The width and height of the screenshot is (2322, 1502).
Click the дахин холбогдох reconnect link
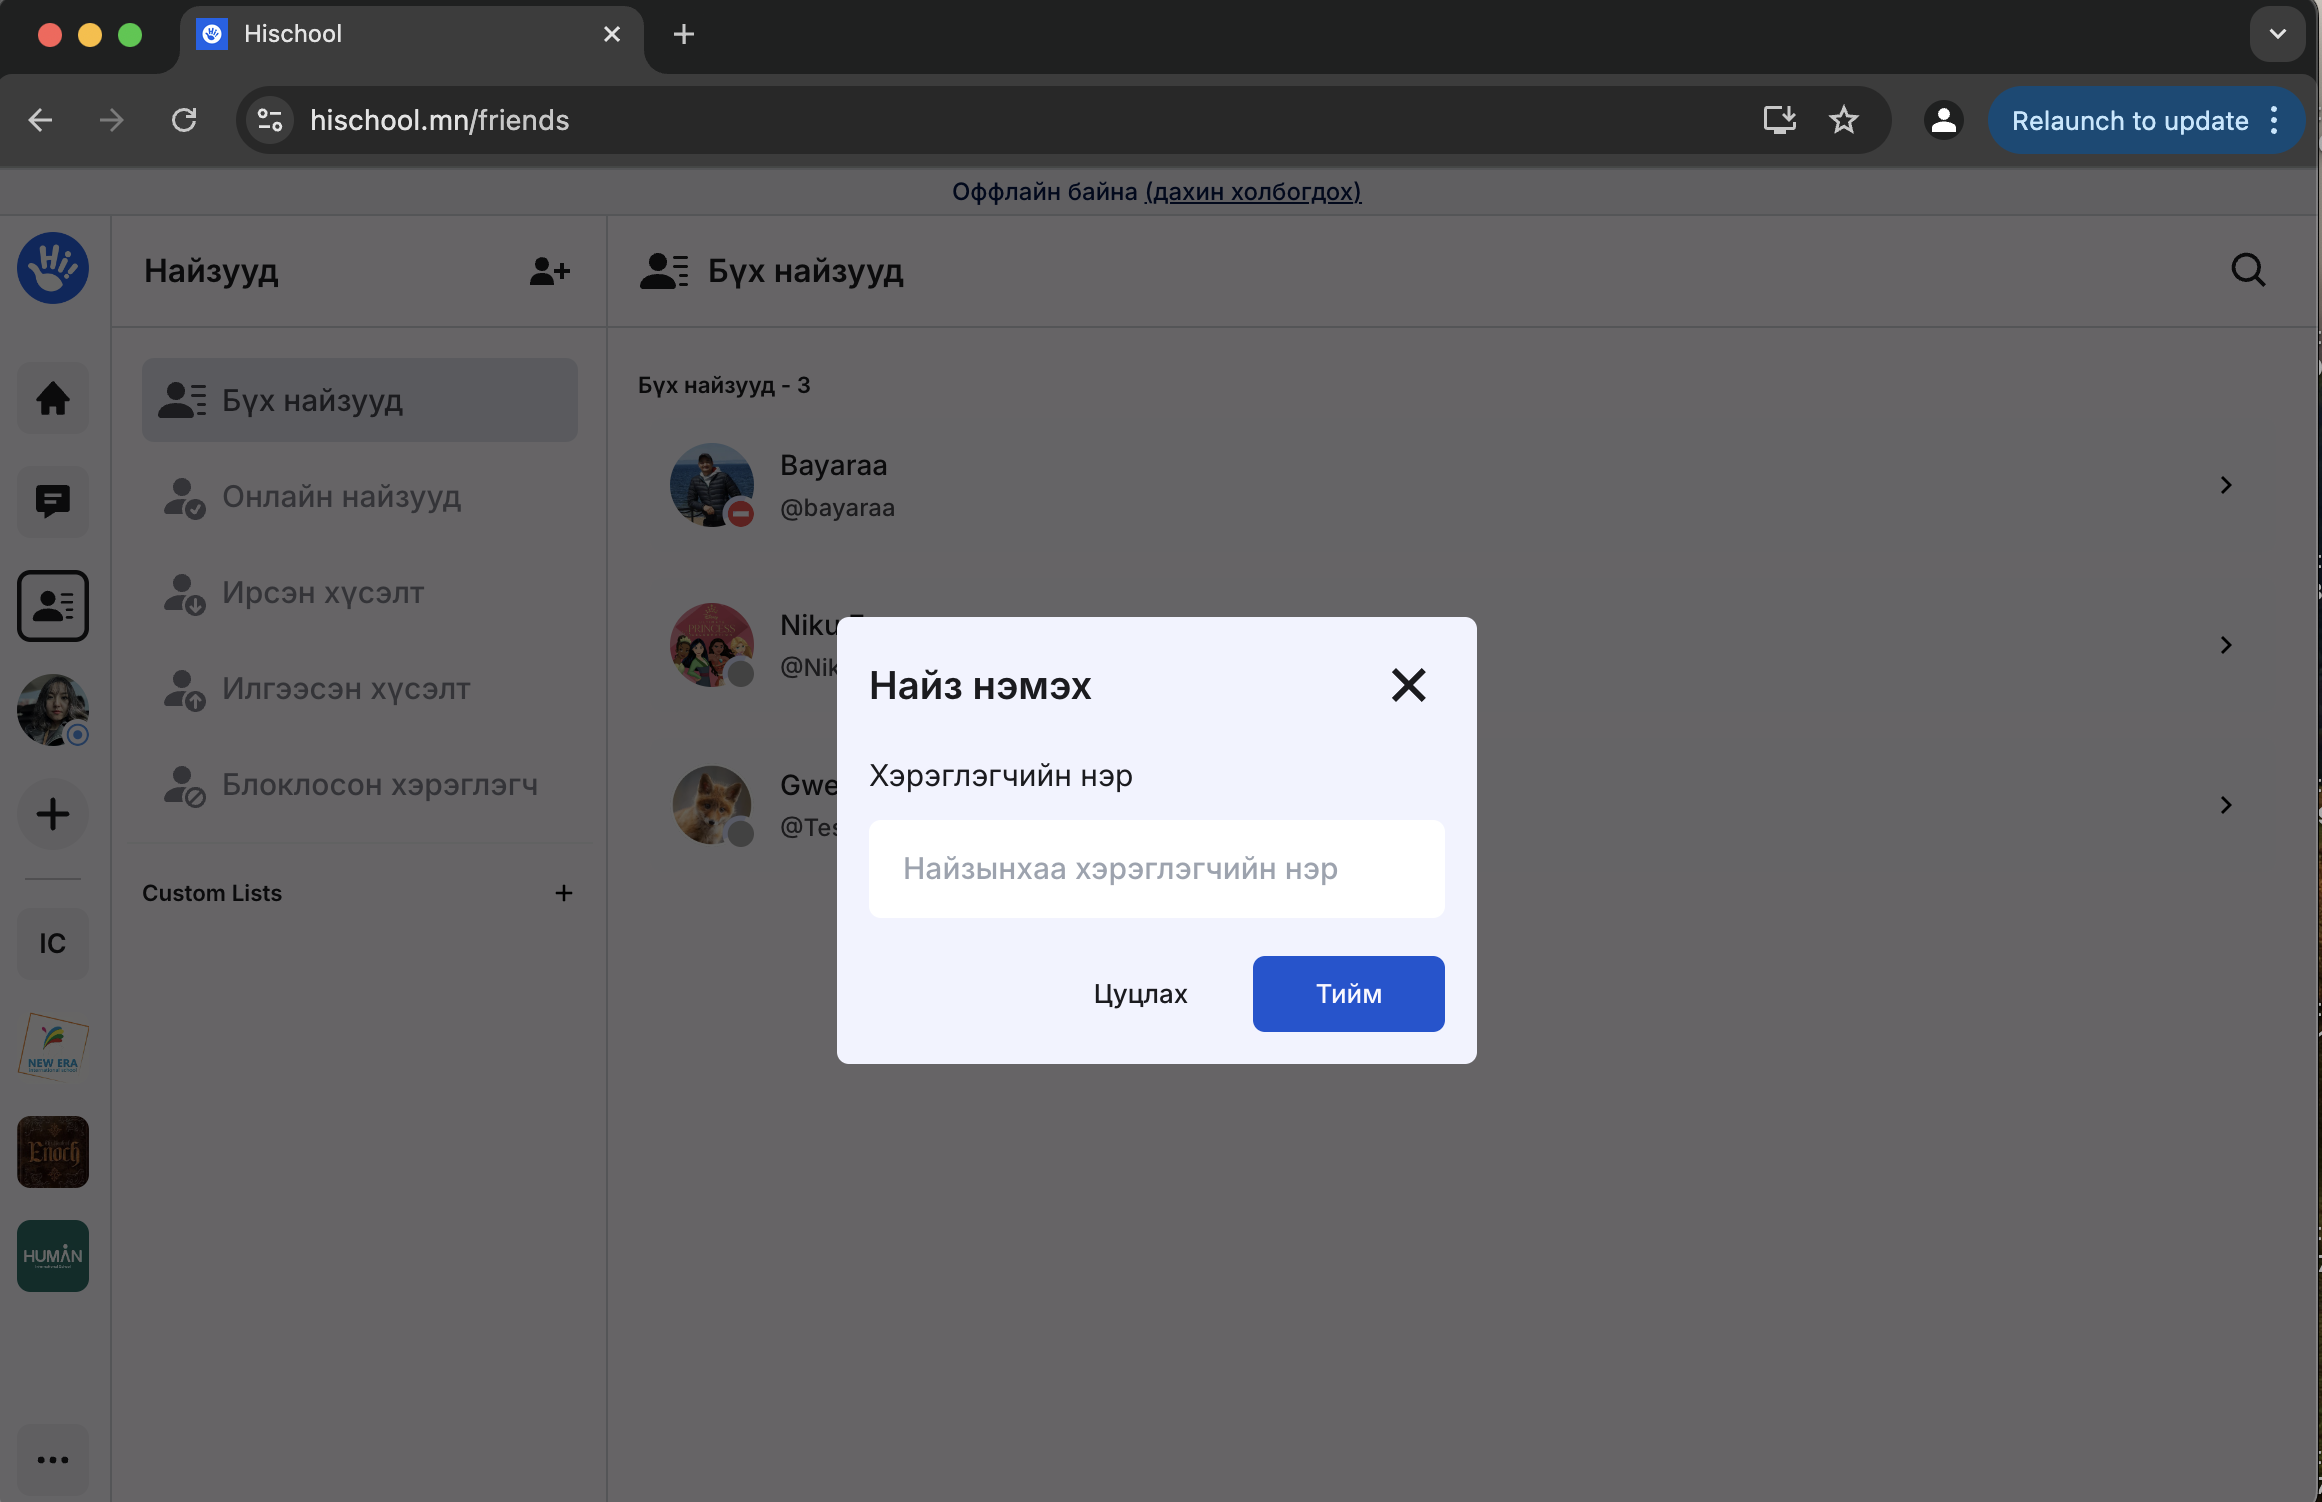click(1252, 192)
